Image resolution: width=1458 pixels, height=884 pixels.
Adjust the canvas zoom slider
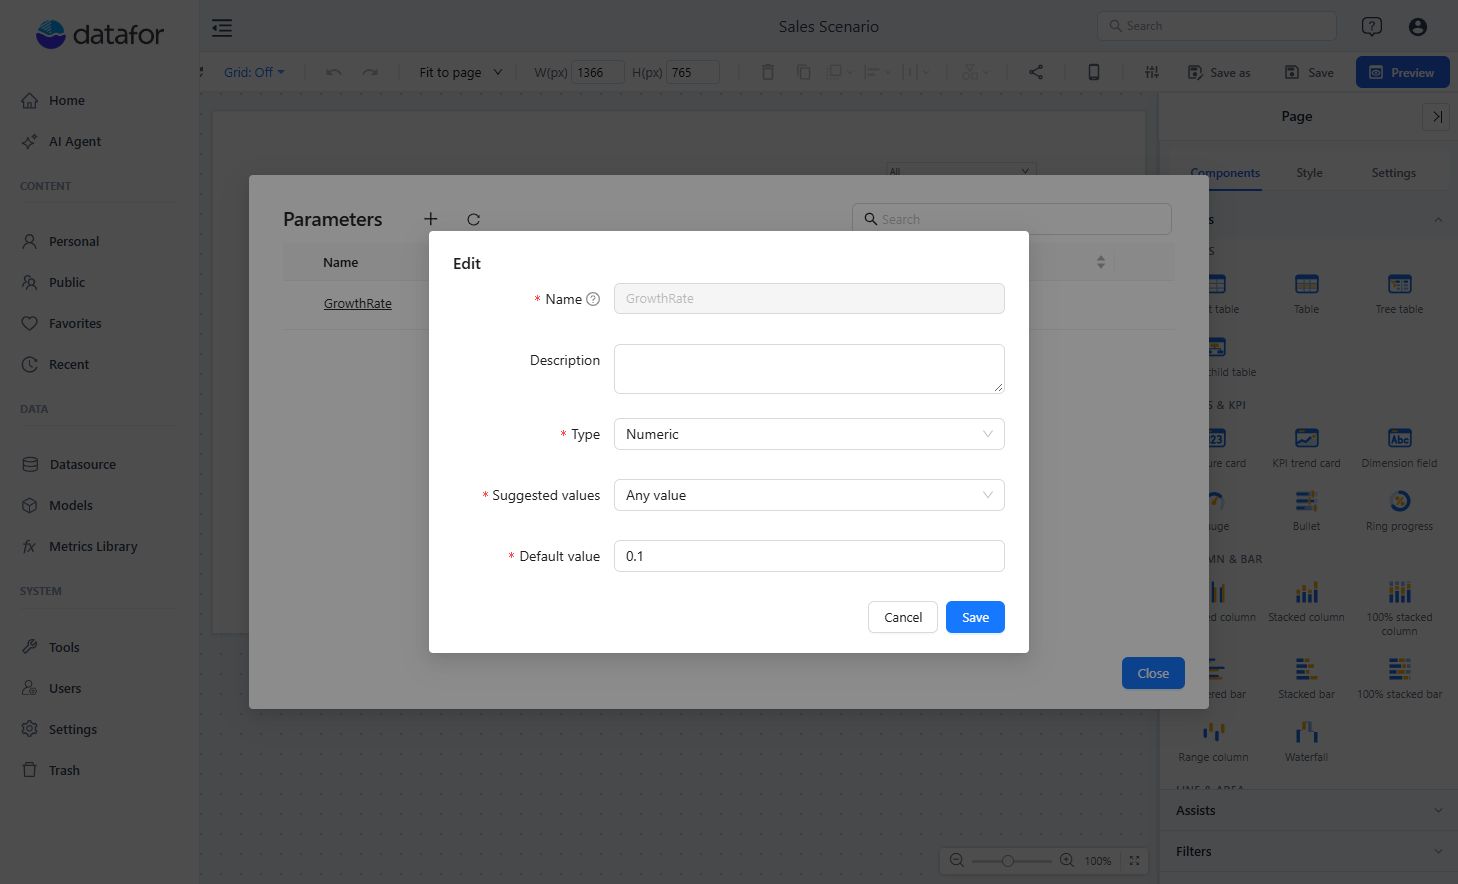pos(1011,860)
